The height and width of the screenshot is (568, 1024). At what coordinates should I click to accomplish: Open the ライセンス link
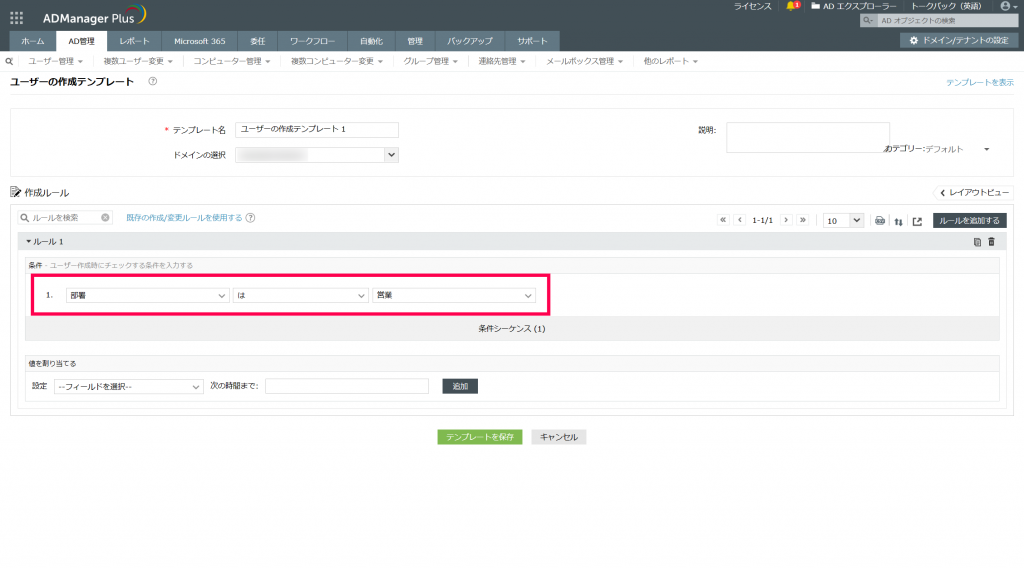tap(752, 6)
